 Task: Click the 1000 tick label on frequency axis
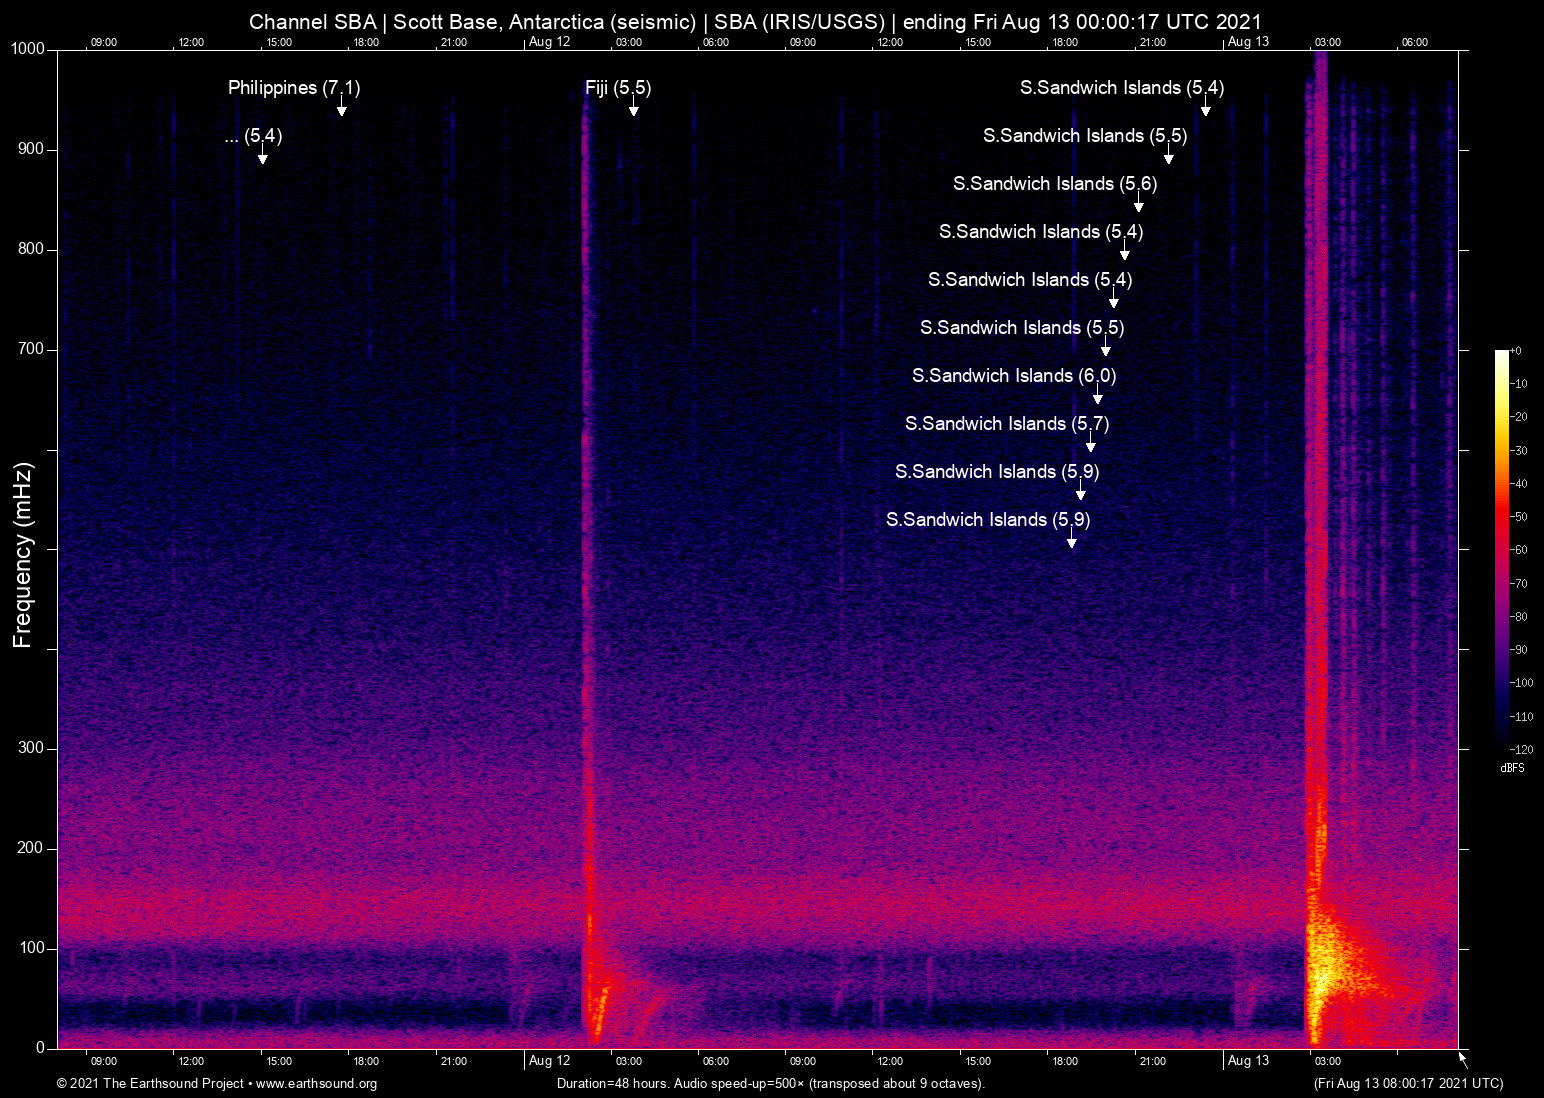pos(27,49)
